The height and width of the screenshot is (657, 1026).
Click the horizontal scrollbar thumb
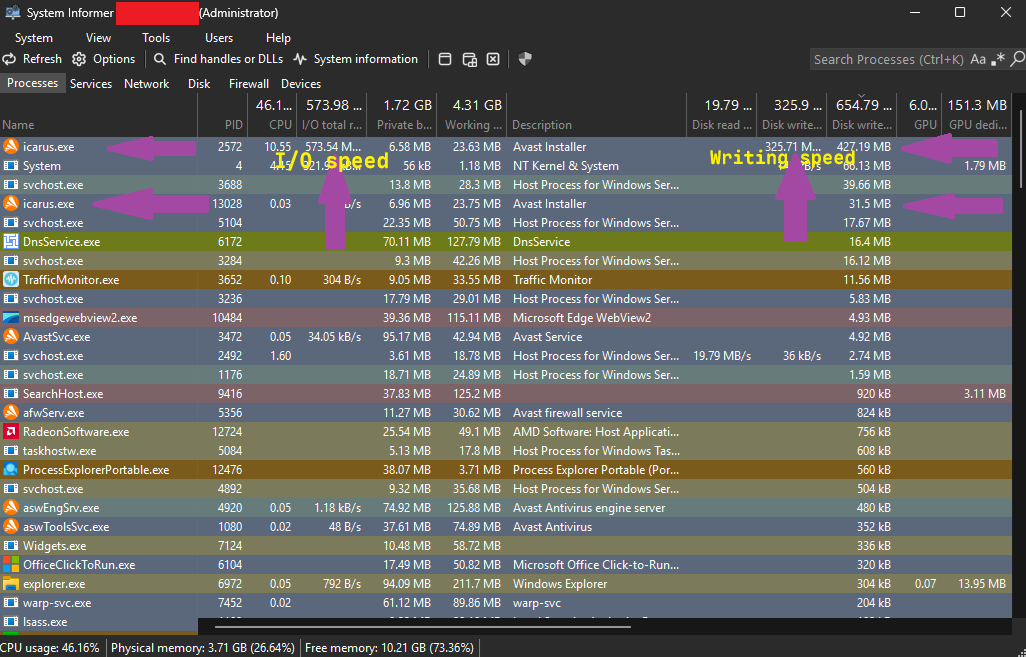coord(423,627)
